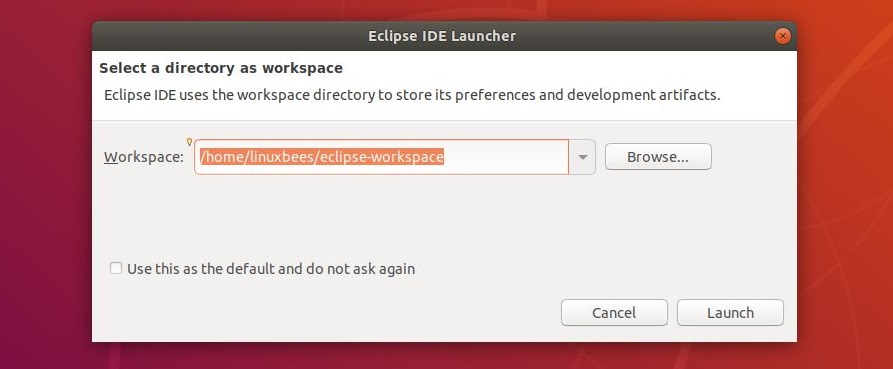Click the 'Workspace:' field label
This screenshot has height=369, width=893.
[144, 157]
